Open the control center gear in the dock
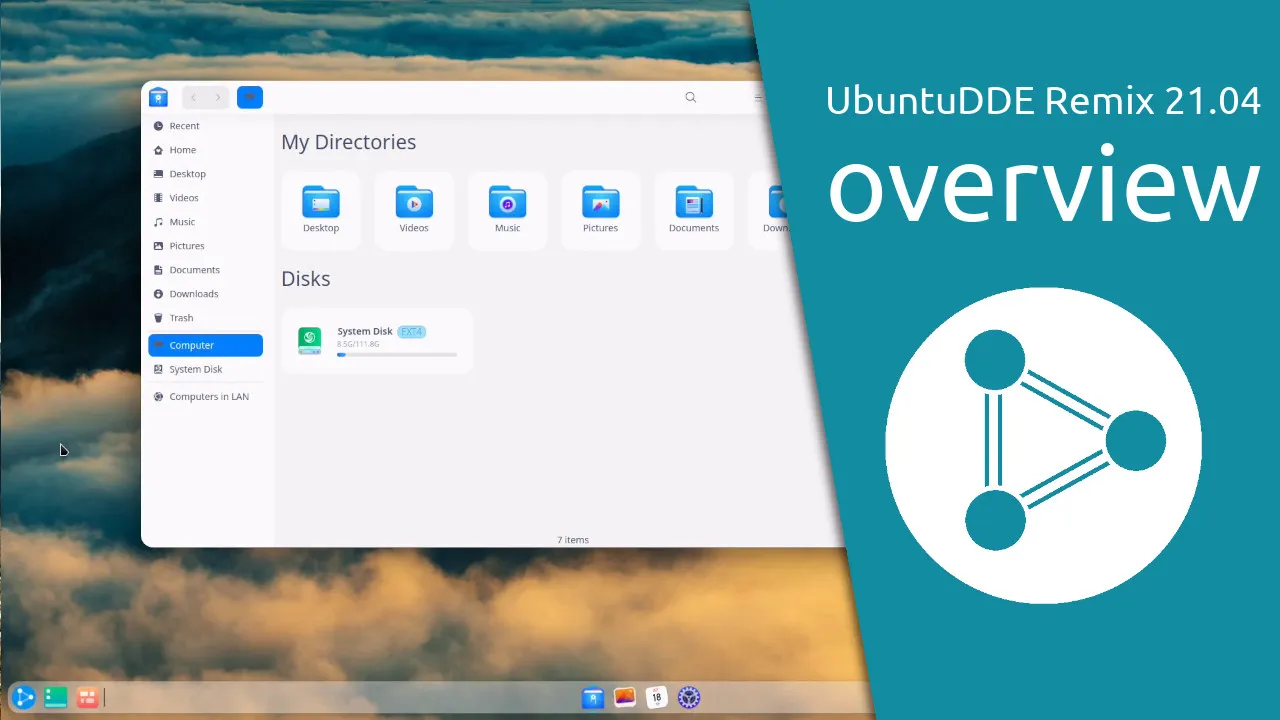The width and height of the screenshot is (1280, 720). coord(689,698)
